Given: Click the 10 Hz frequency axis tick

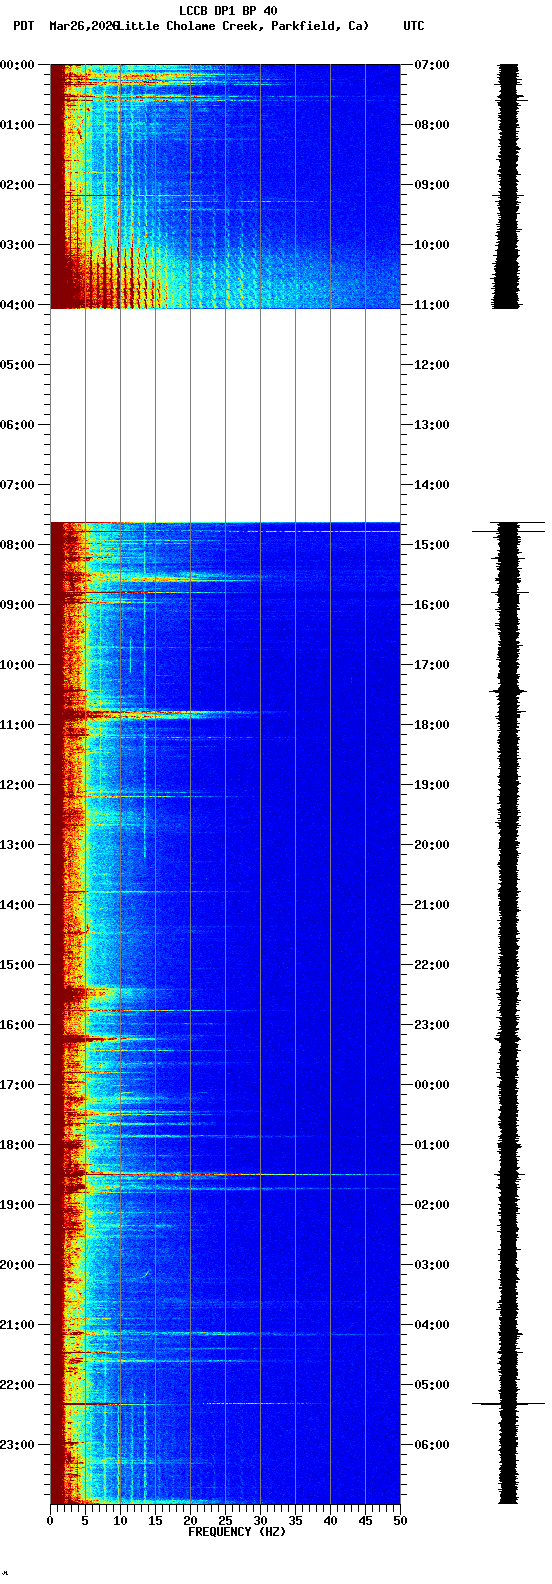Looking at the screenshot, I should (x=120, y=1521).
